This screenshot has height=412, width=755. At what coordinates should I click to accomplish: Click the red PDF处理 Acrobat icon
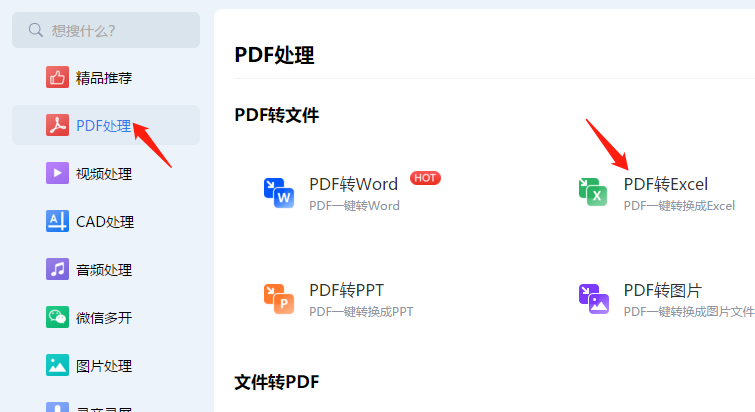pyautogui.click(x=57, y=125)
